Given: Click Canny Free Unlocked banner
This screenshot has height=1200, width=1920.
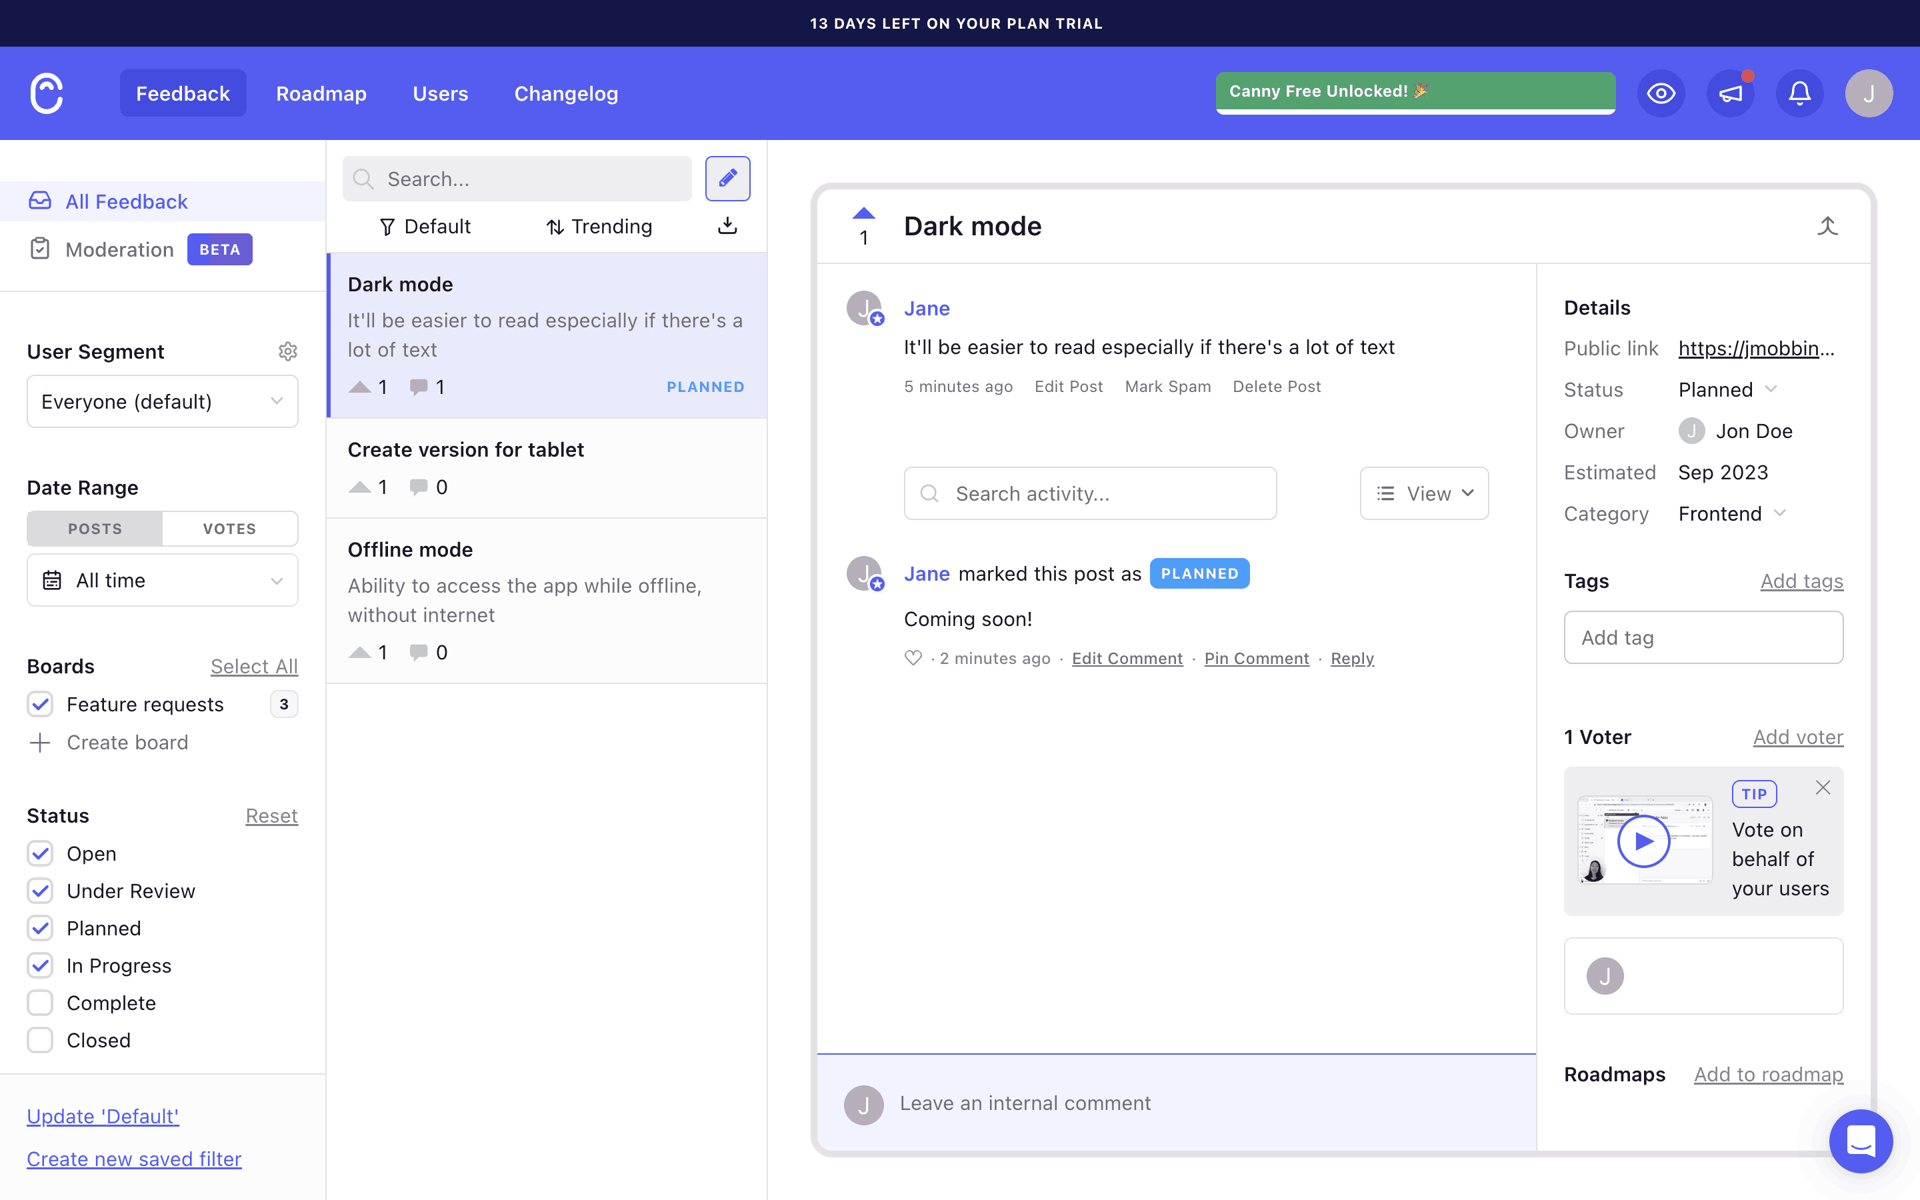Looking at the screenshot, I should [x=1415, y=92].
